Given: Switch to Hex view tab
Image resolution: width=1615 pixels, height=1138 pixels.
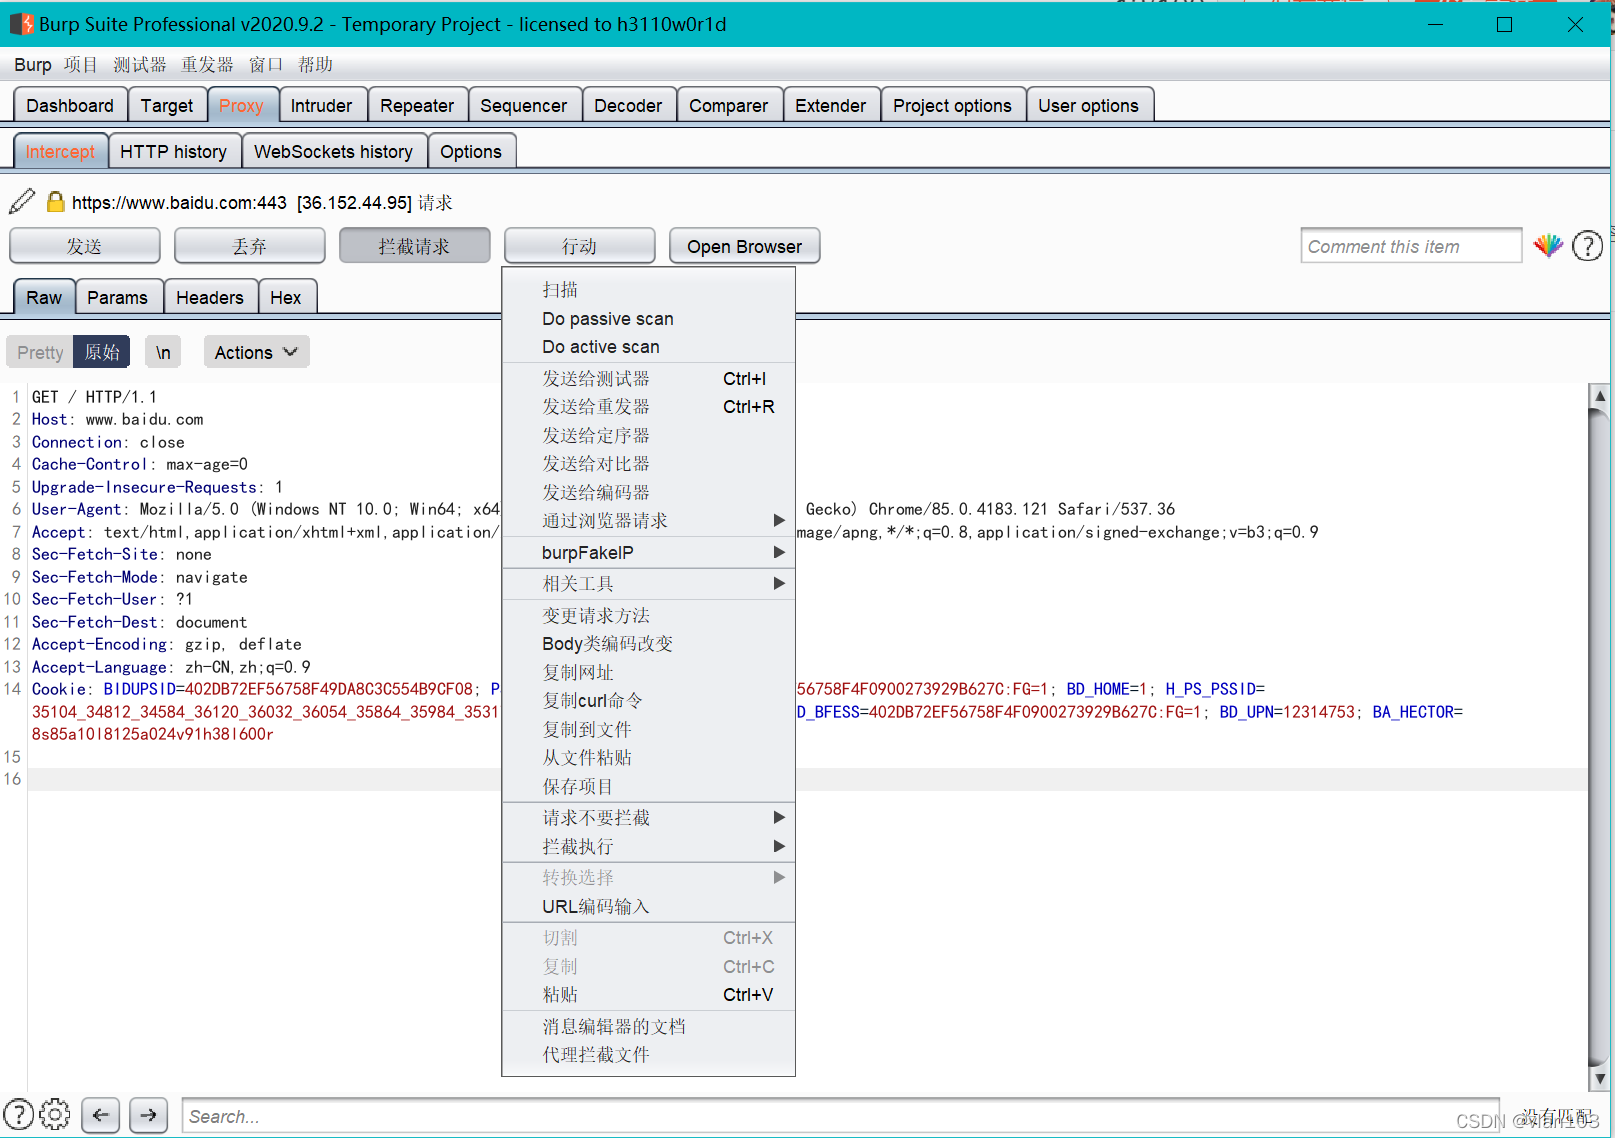Looking at the screenshot, I should point(286,297).
